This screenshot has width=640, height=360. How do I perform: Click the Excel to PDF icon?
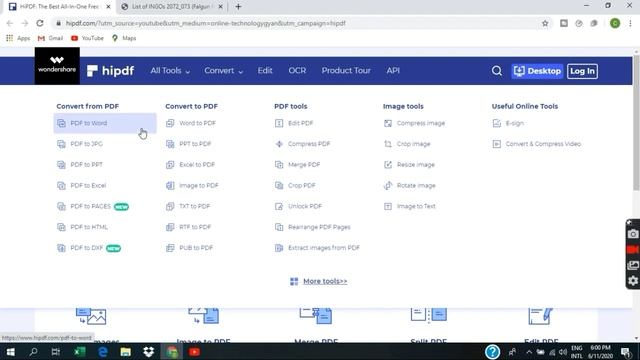(x=170, y=165)
